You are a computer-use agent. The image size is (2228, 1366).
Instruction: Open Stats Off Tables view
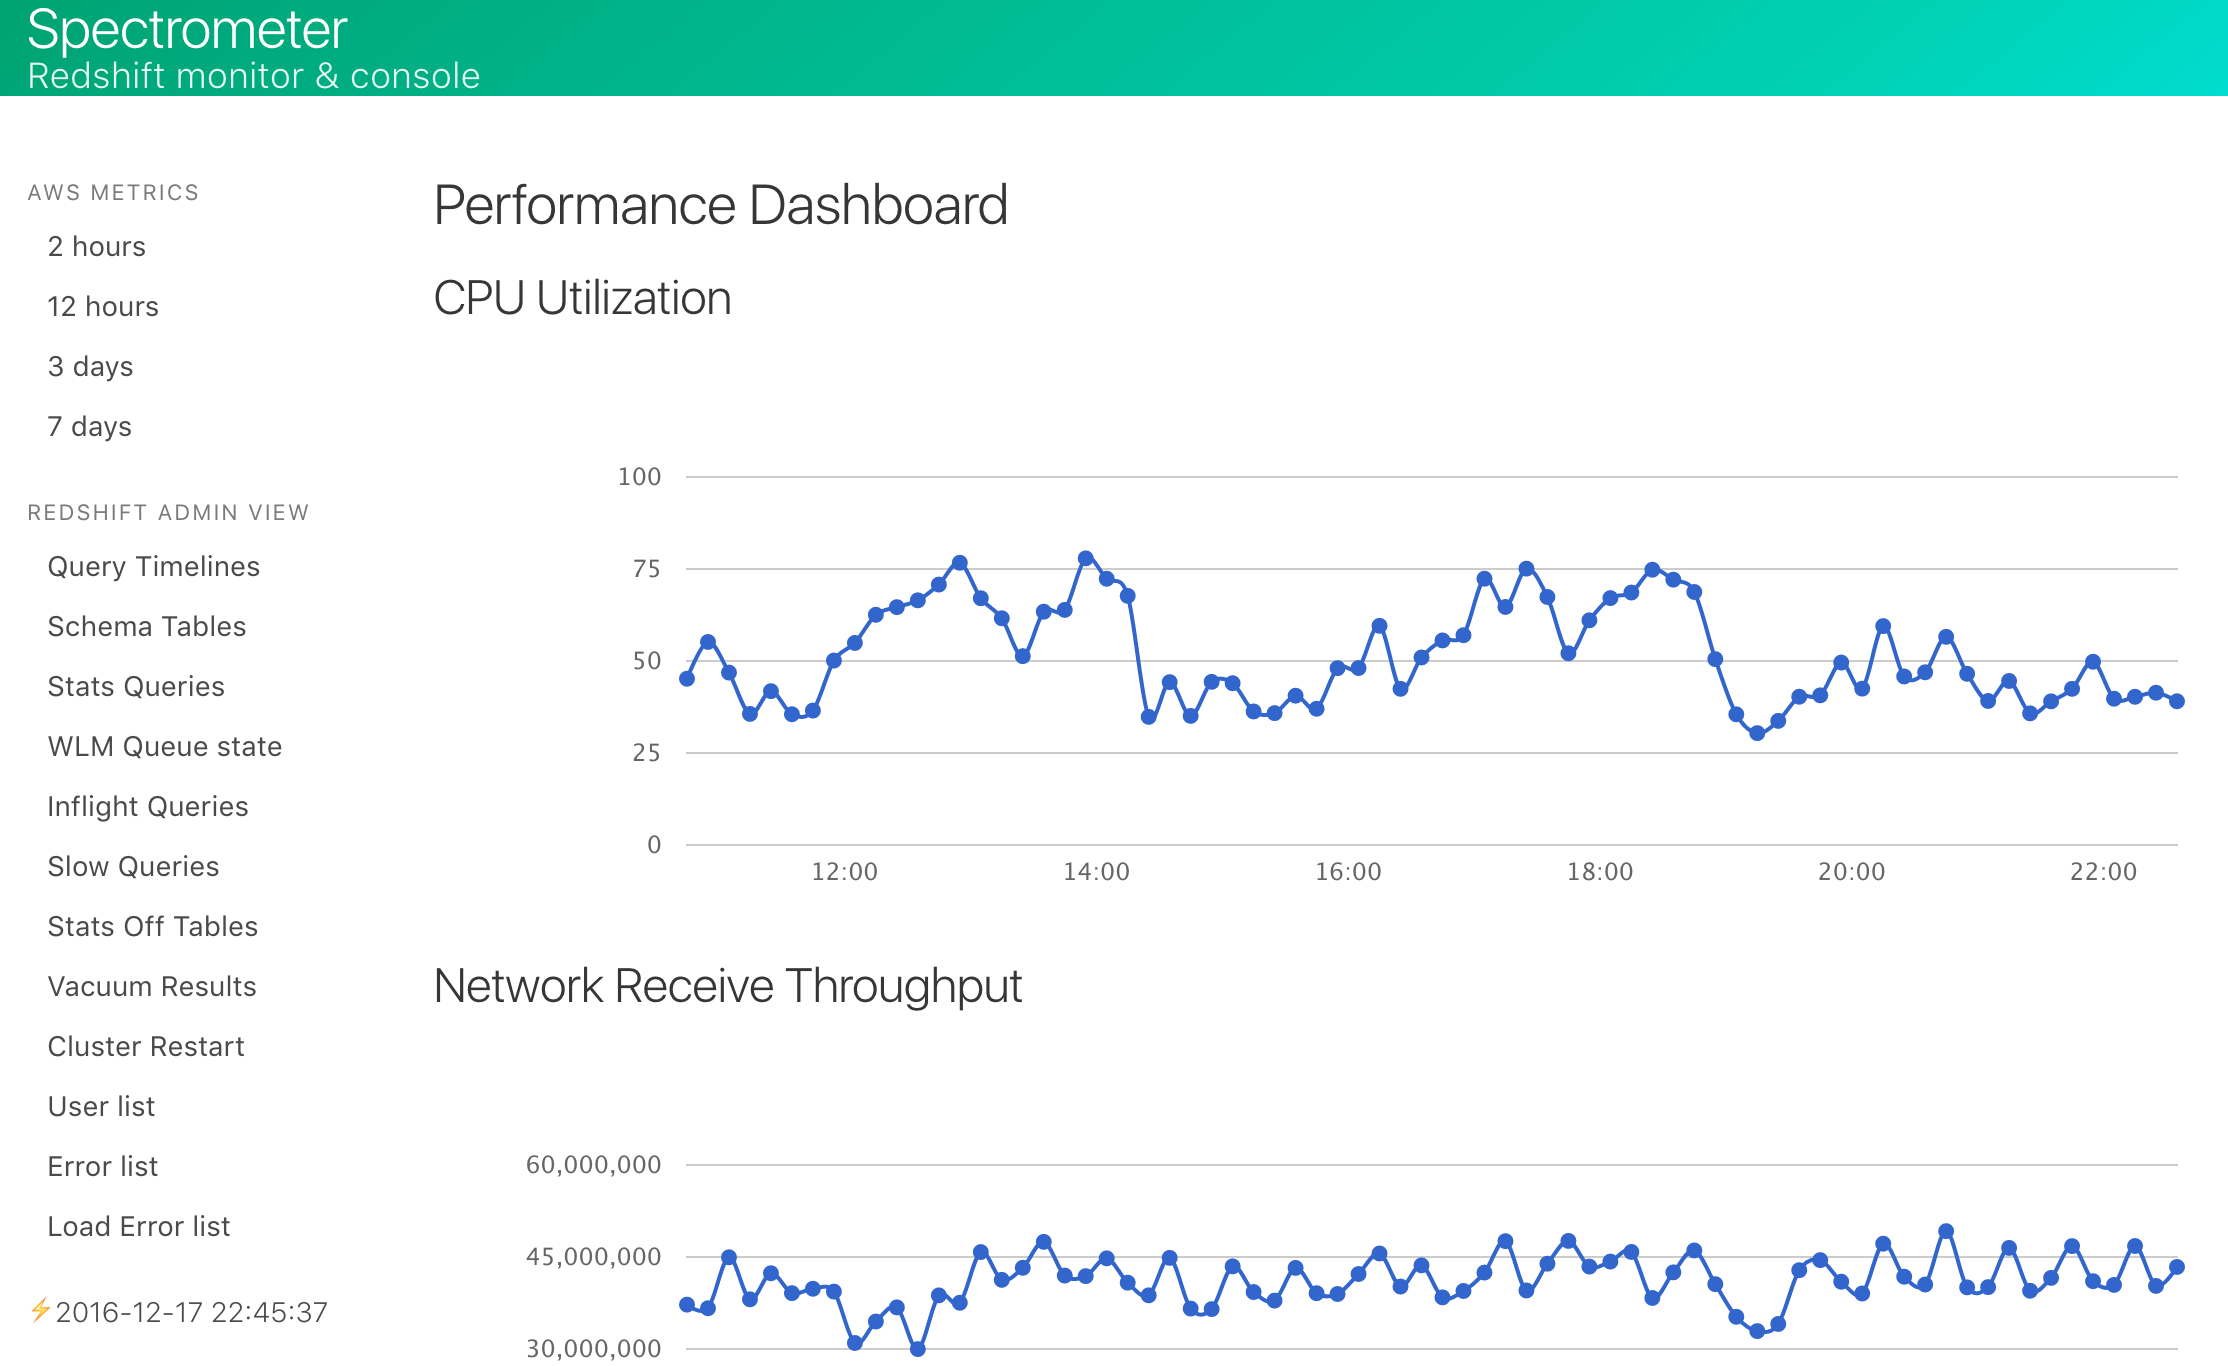[x=152, y=927]
